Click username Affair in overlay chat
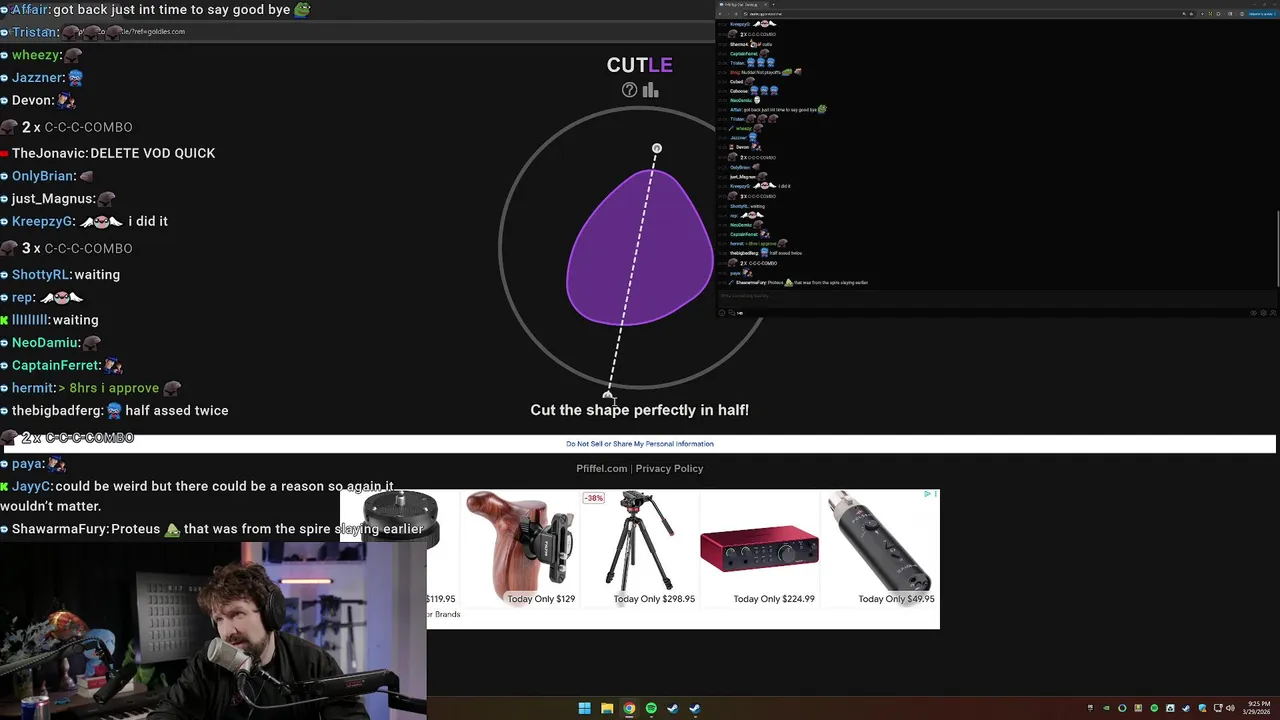Viewport: 1280px width, 720px height. pos(30,10)
